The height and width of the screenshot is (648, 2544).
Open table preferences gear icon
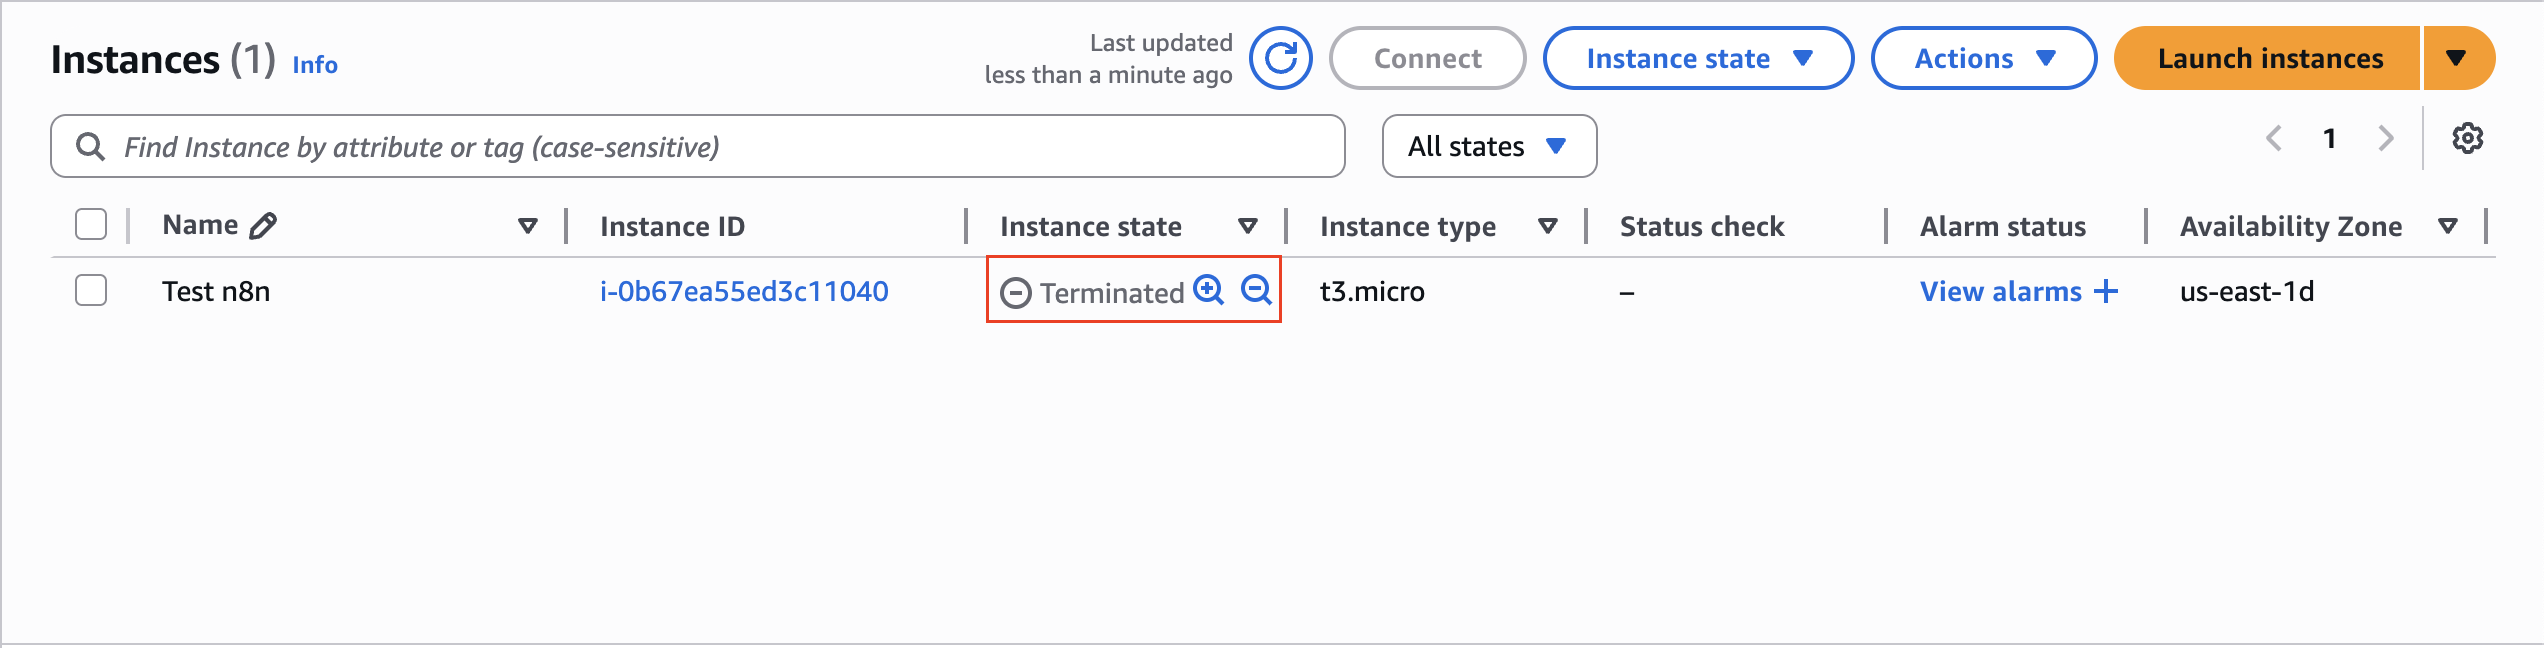[2467, 139]
